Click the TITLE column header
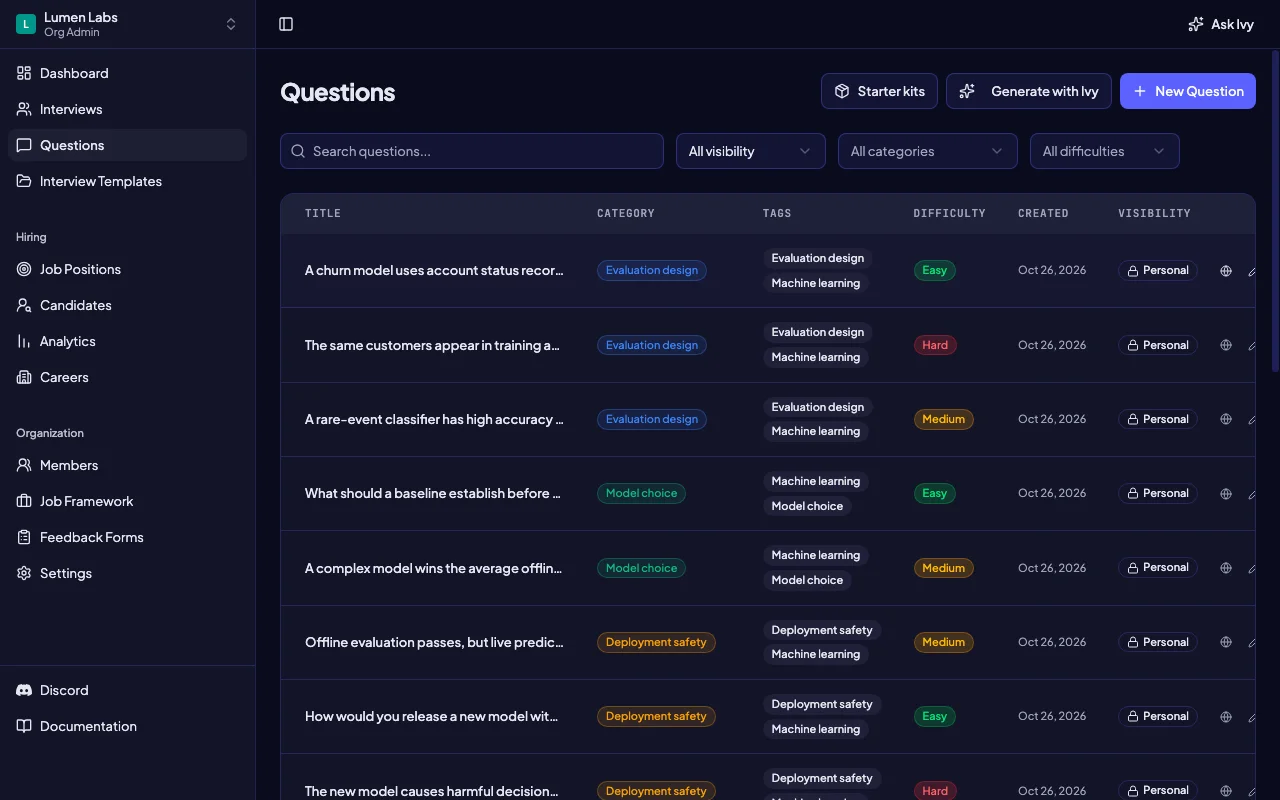 click(x=323, y=213)
